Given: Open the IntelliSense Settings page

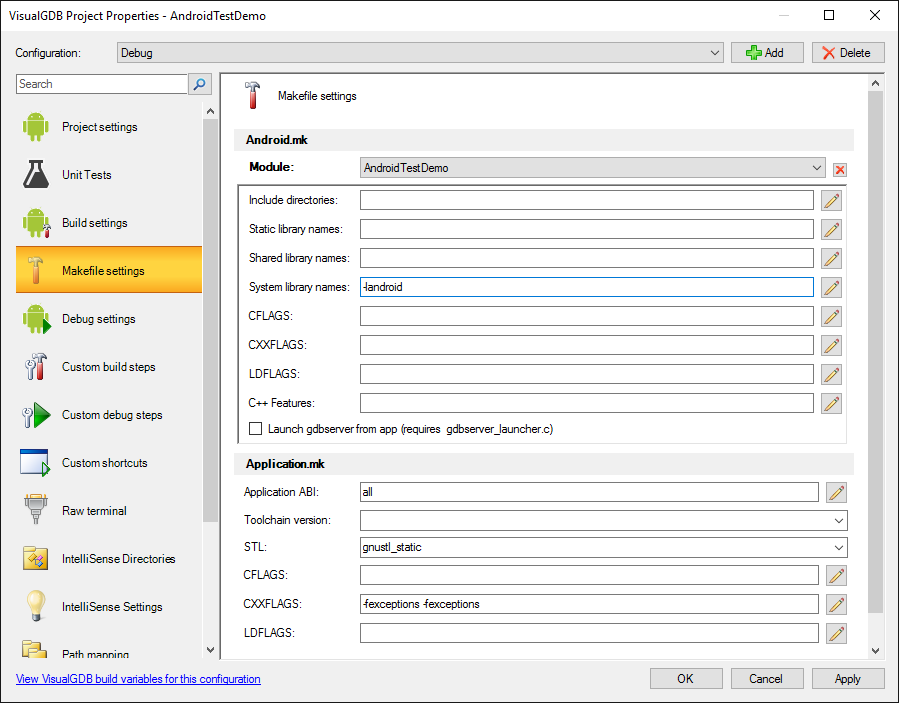Looking at the screenshot, I should pyautogui.click(x=109, y=606).
